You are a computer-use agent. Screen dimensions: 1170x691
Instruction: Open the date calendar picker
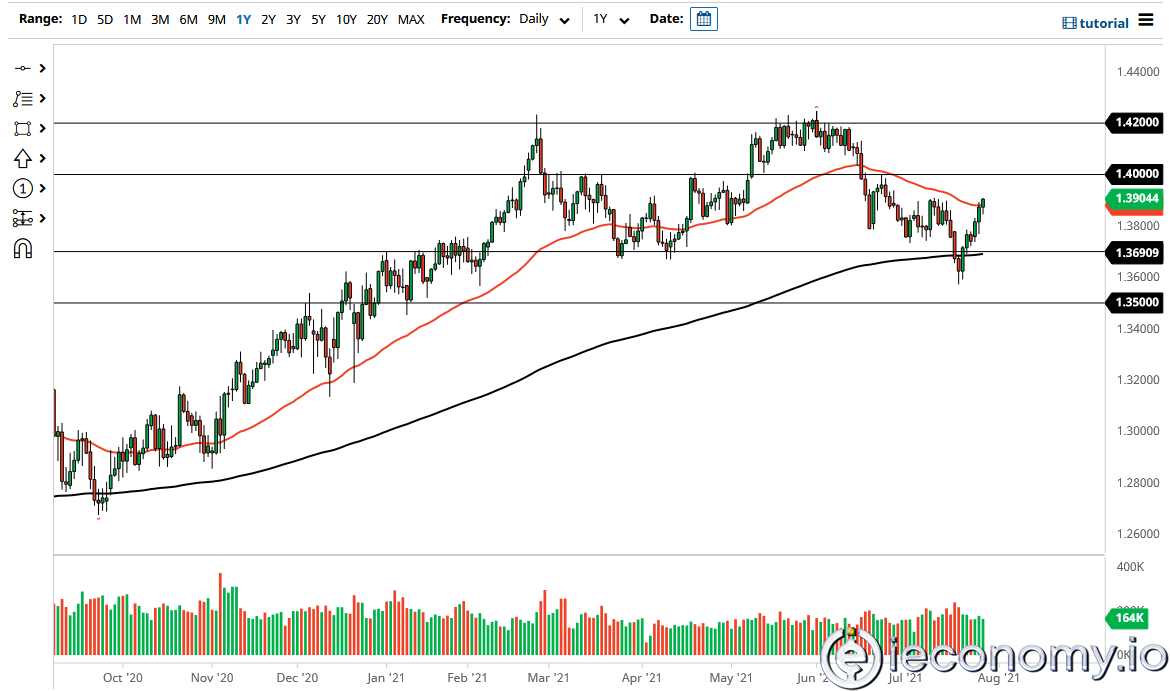(x=703, y=18)
